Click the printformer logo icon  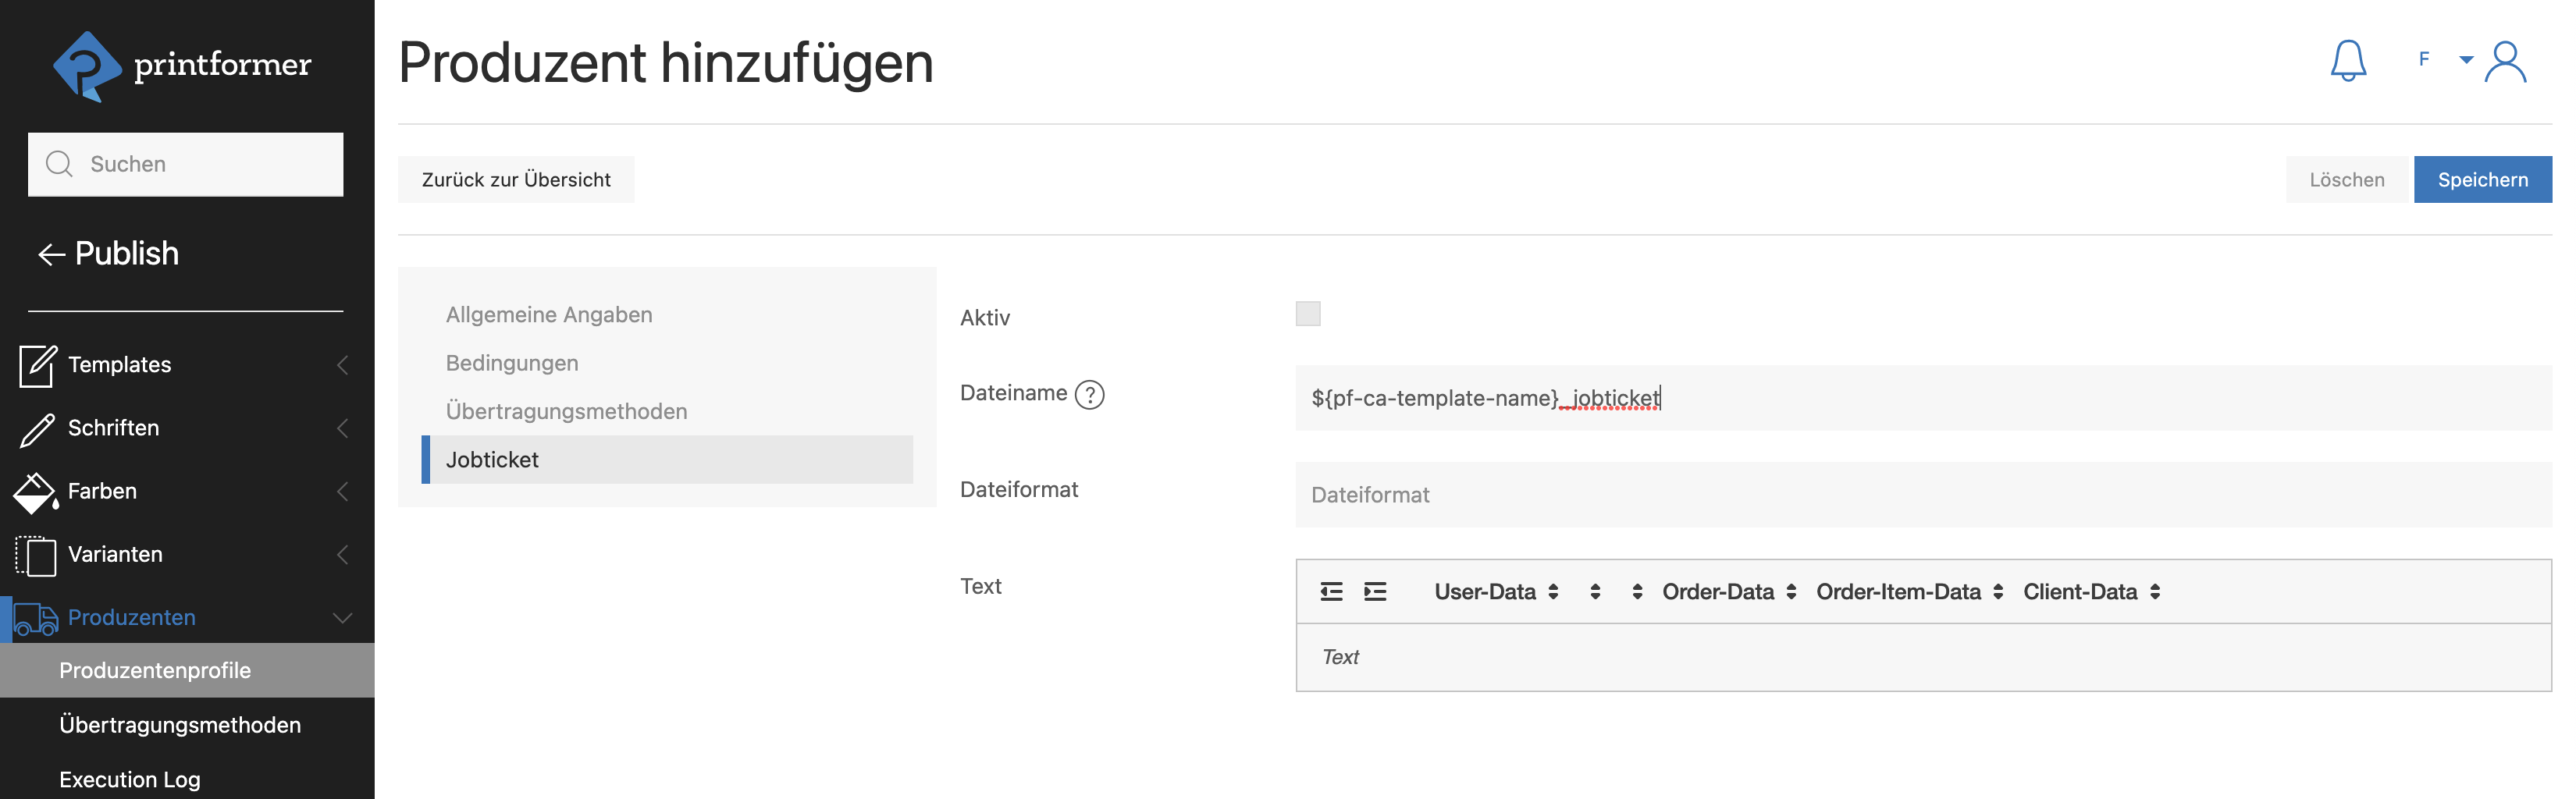(x=86, y=66)
